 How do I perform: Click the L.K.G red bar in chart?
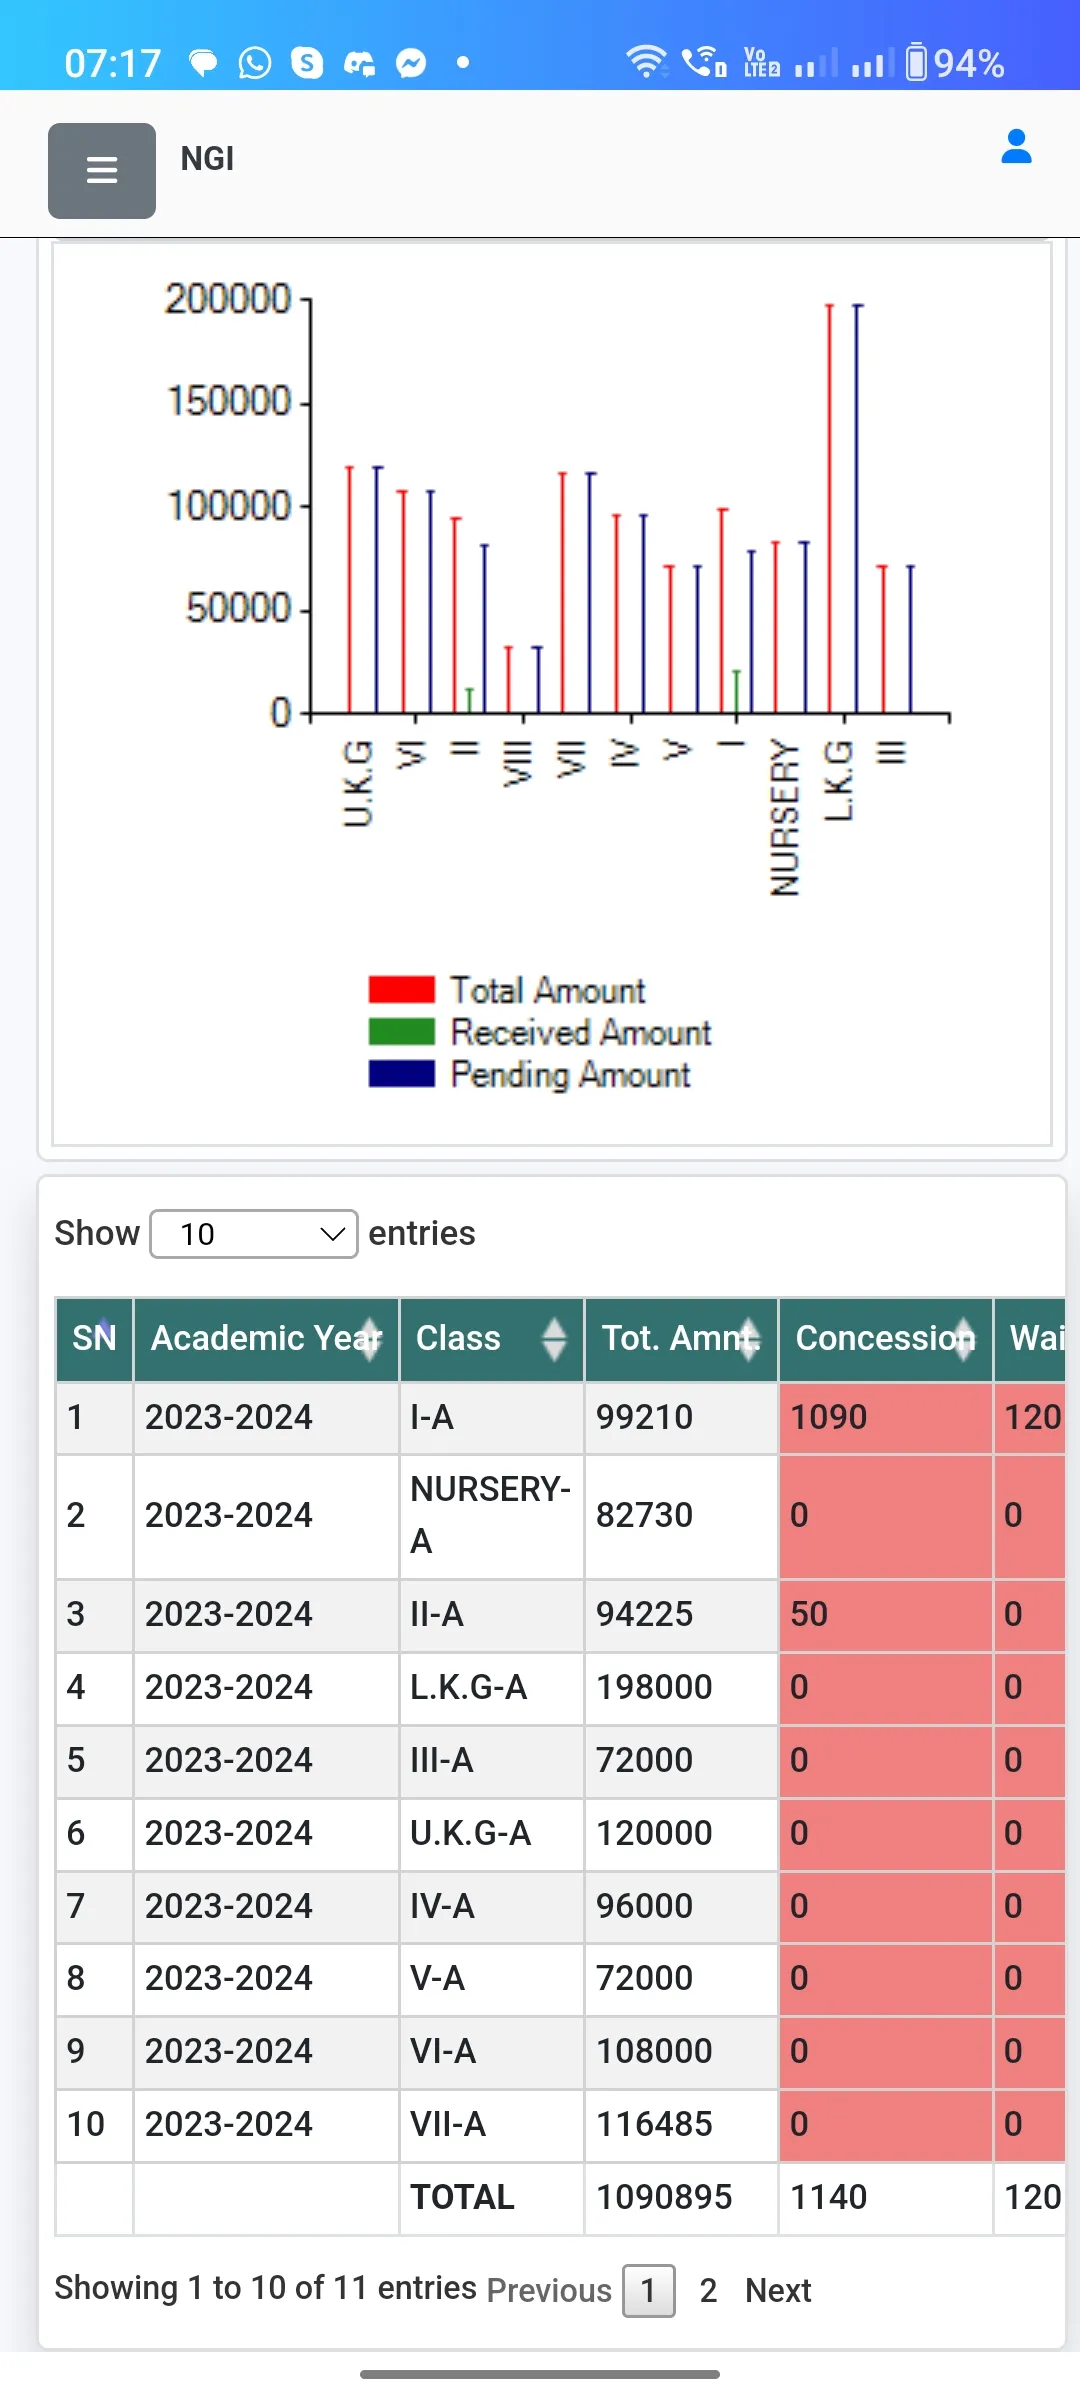(x=829, y=508)
